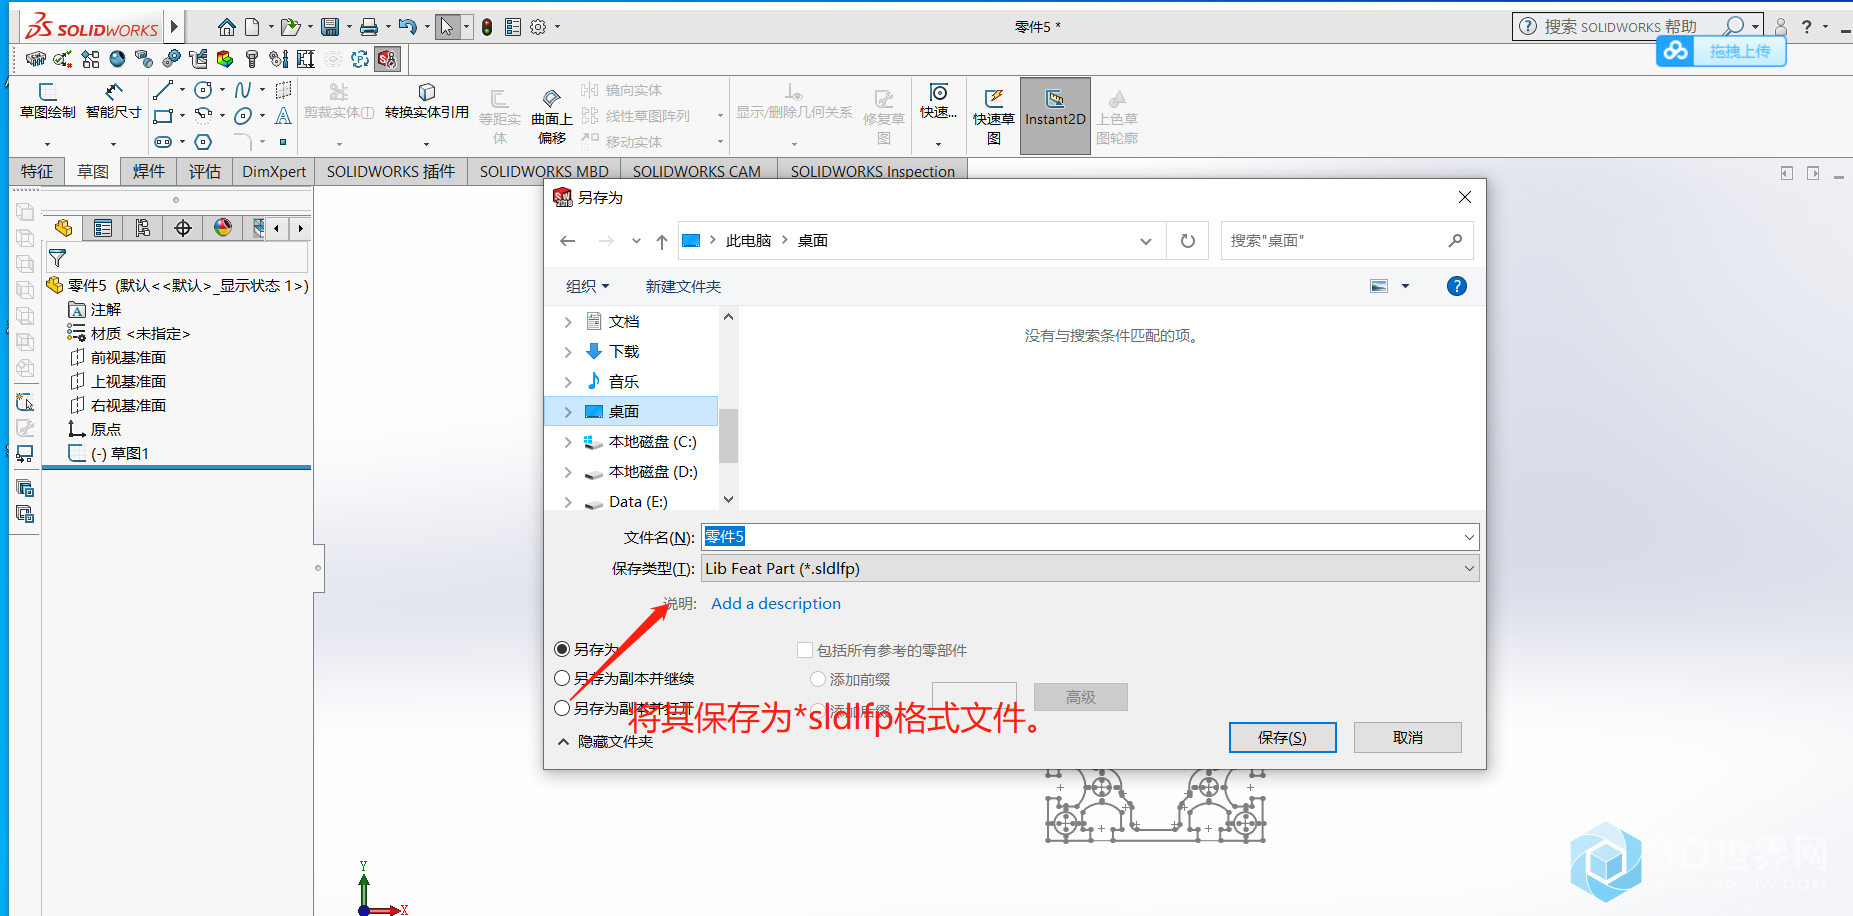Click the Rebuild traffic light icon
Viewport: 1853px width, 916px height.
tap(487, 27)
